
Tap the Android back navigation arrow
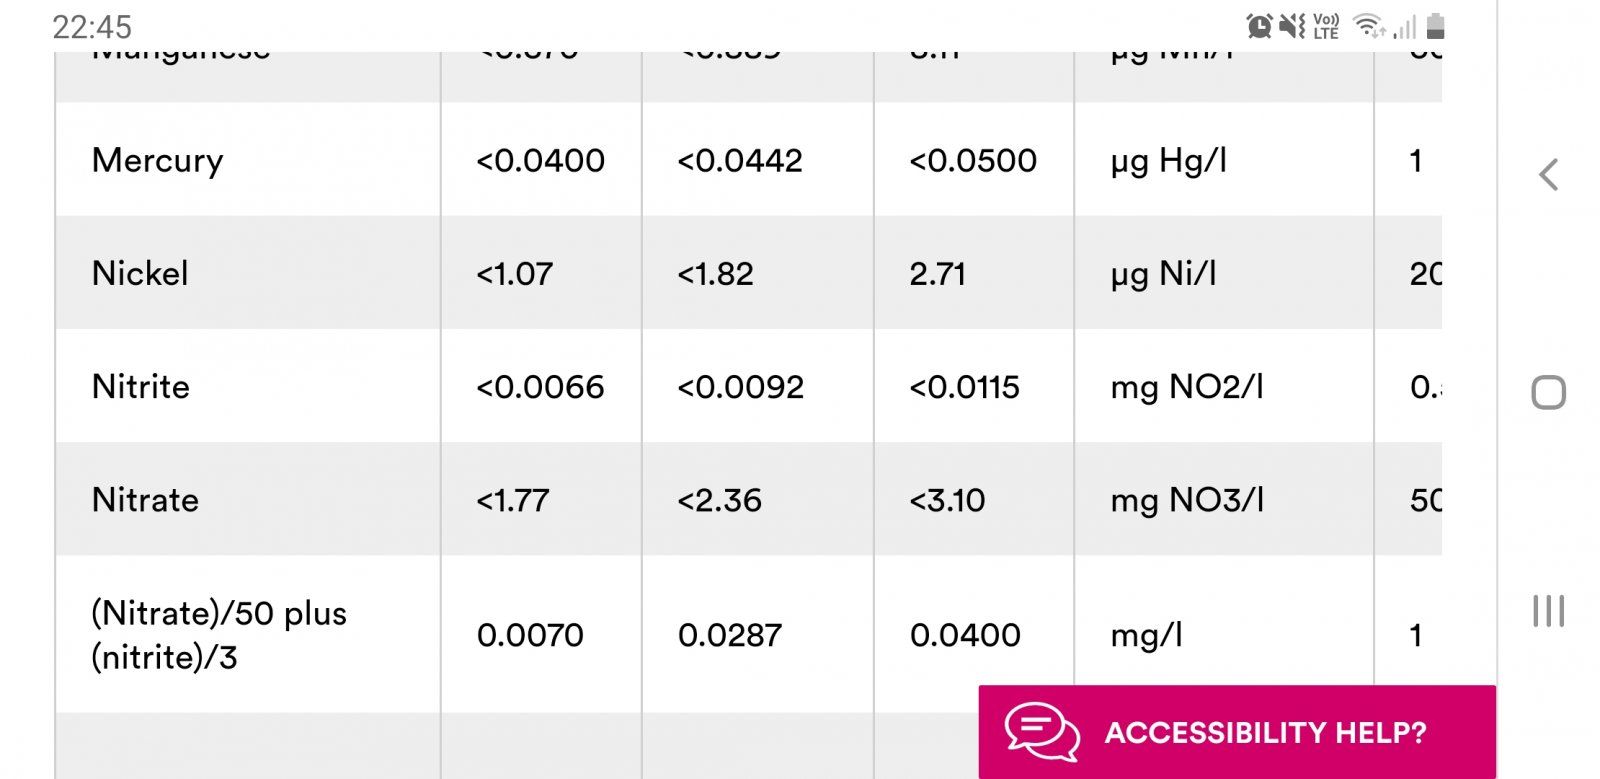[1548, 175]
